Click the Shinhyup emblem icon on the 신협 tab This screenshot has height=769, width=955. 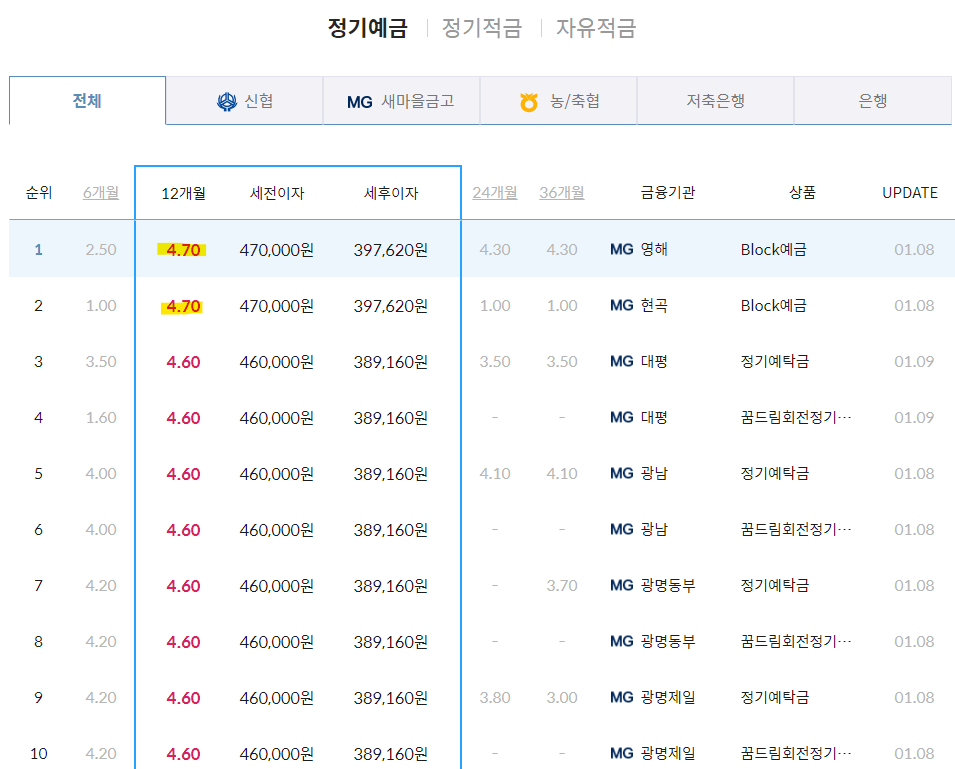pyautogui.click(x=228, y=100)
